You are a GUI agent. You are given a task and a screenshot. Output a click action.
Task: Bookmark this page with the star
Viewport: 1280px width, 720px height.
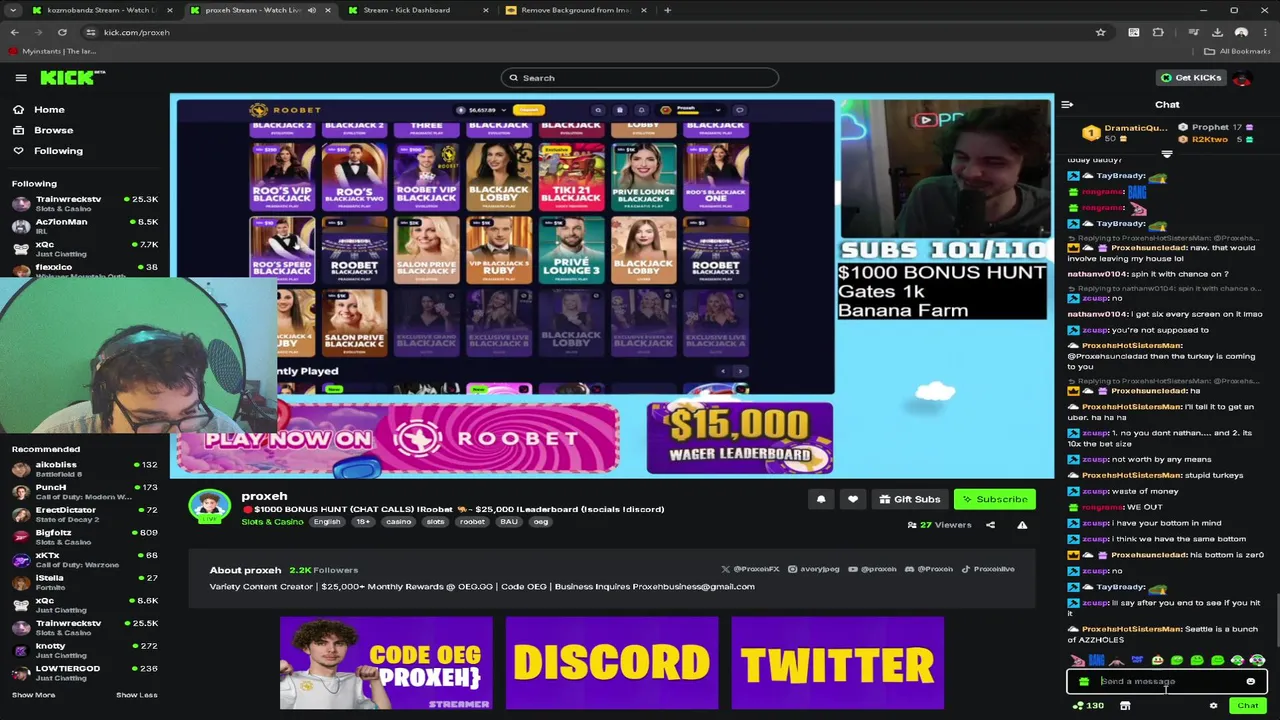(x=1101, y=32)
